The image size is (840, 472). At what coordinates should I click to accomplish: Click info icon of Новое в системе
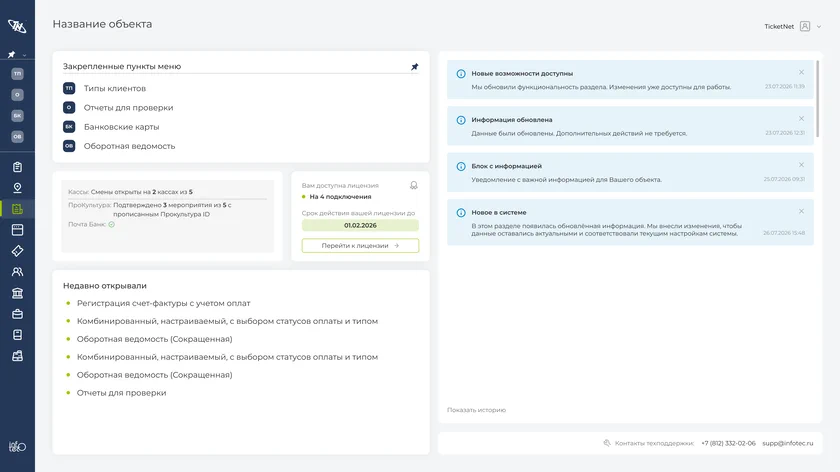coord(461,213)
